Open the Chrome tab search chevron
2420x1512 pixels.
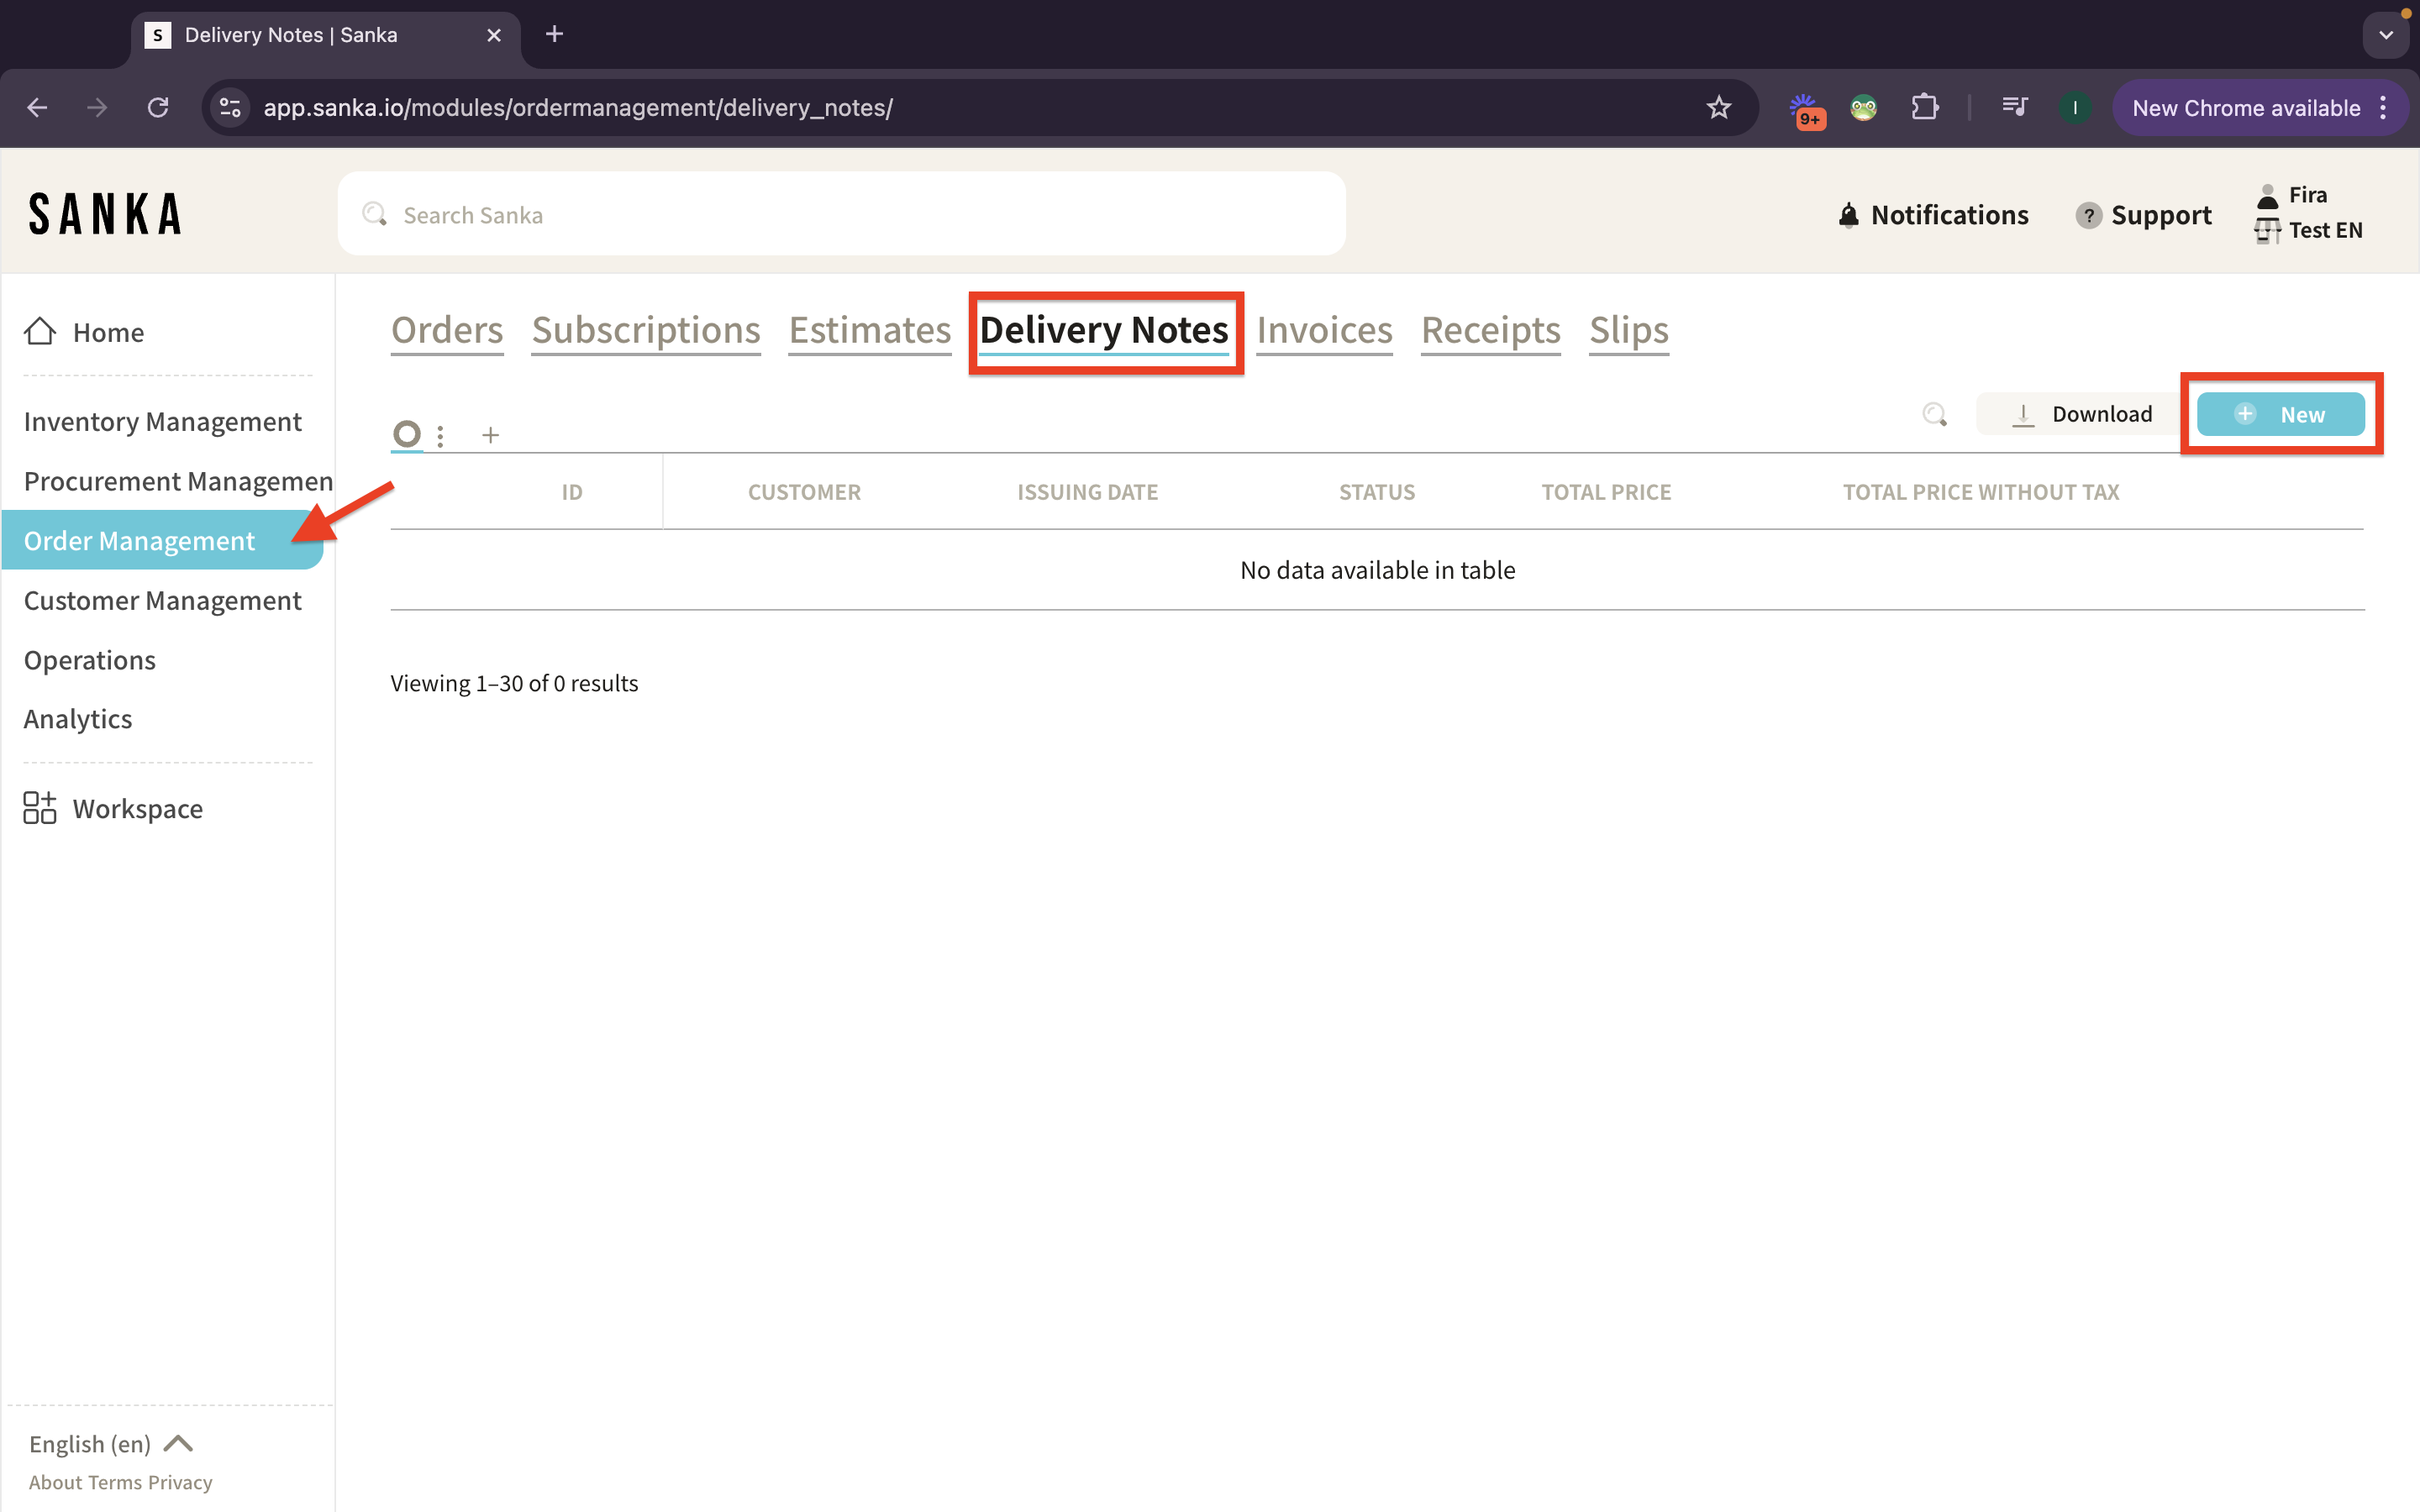pos(2386,35)
